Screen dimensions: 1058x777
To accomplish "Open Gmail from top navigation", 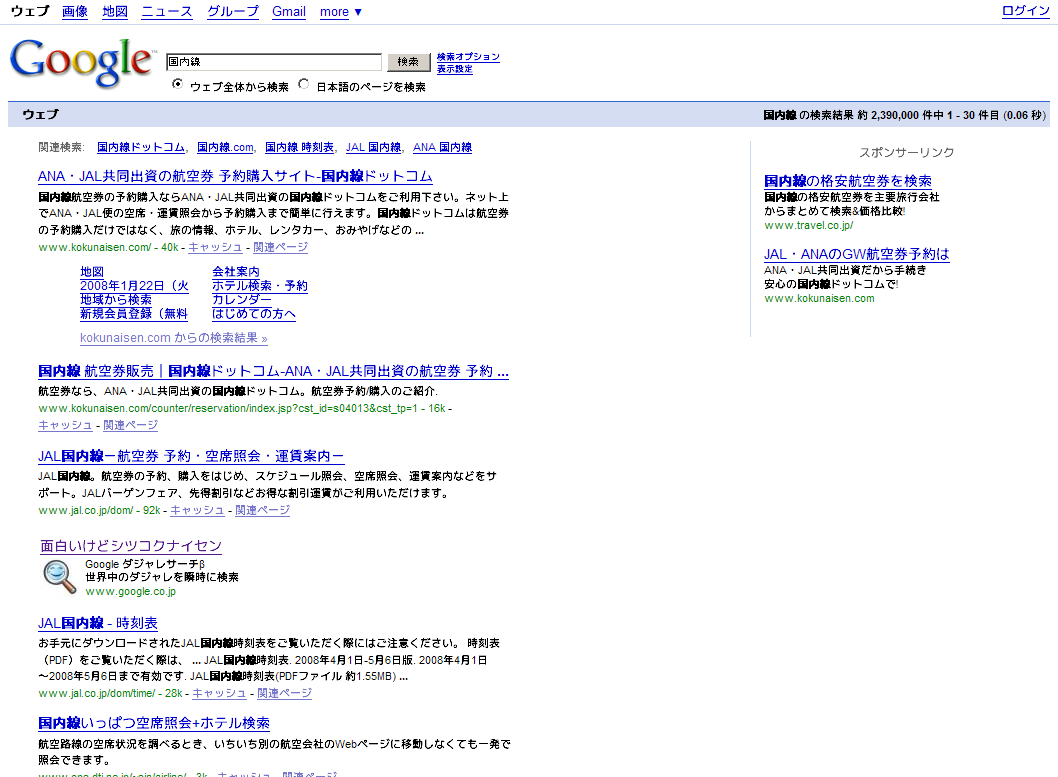I will 289,12.
